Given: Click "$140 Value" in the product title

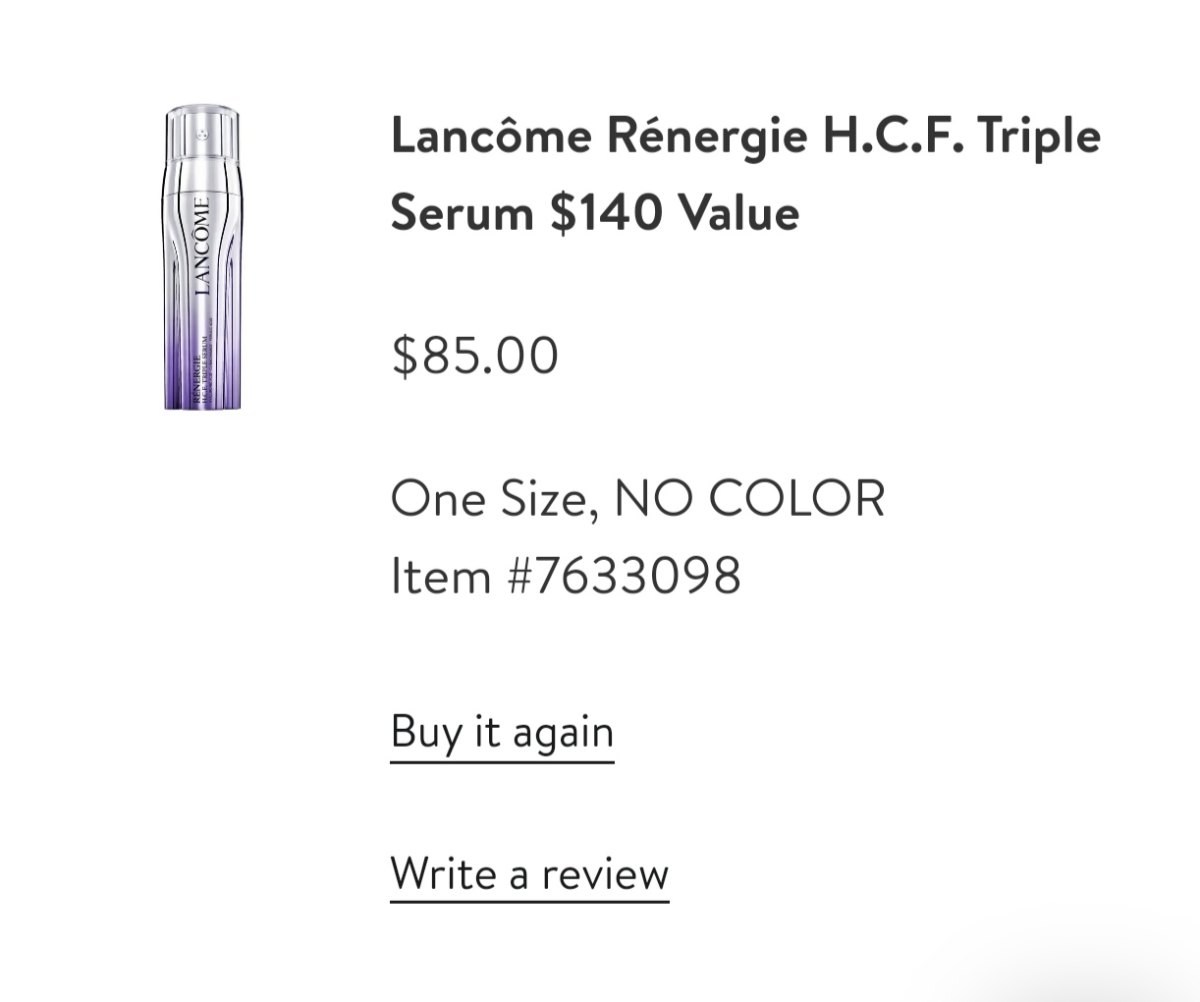Looking at the screenshot, I should (675, 212).
